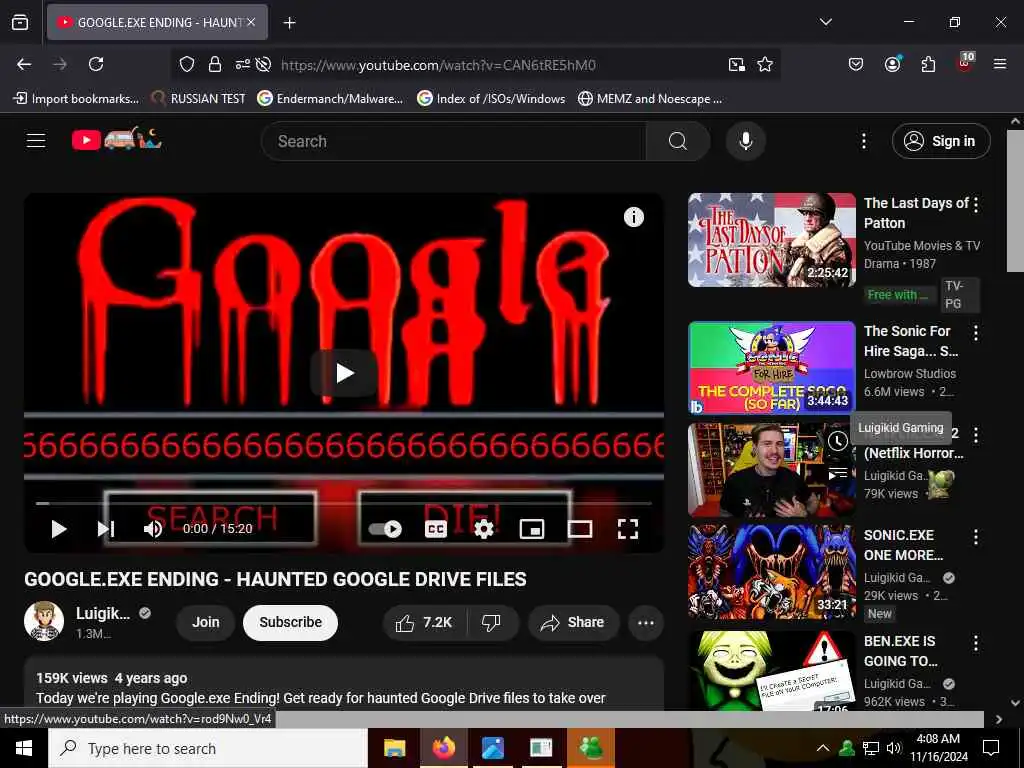Open SONIC.EXE ONE MORE video thumbnail
1024x768 pixels.
[x=772, y=571]
